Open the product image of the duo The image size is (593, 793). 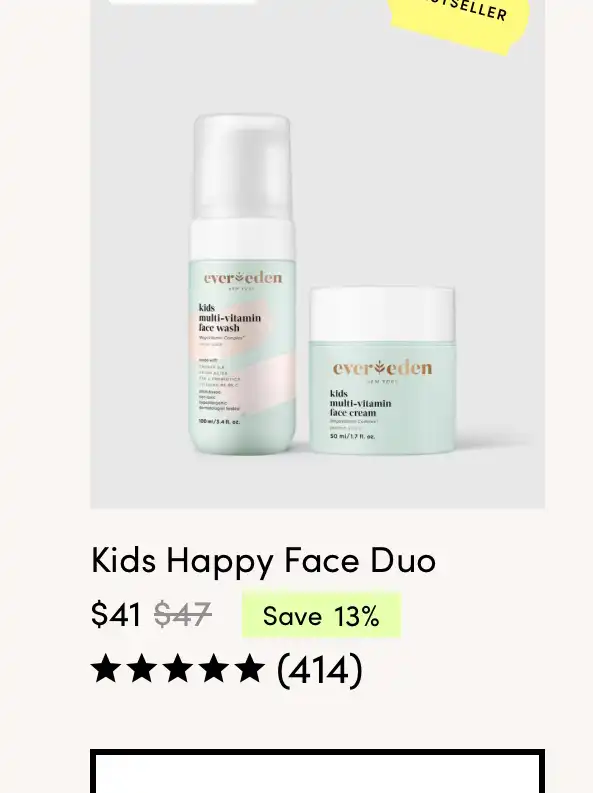tap(317, 254)
